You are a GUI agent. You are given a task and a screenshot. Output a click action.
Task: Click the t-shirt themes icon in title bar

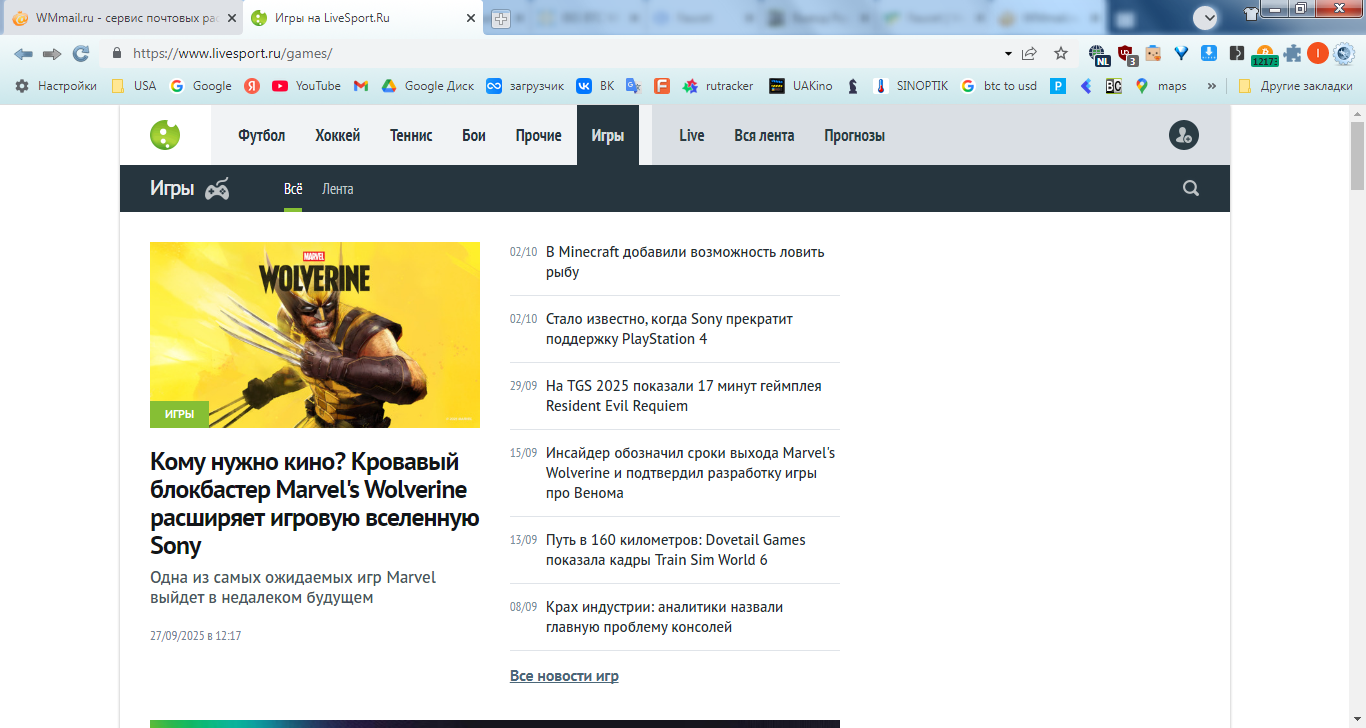click(1250, 14)
